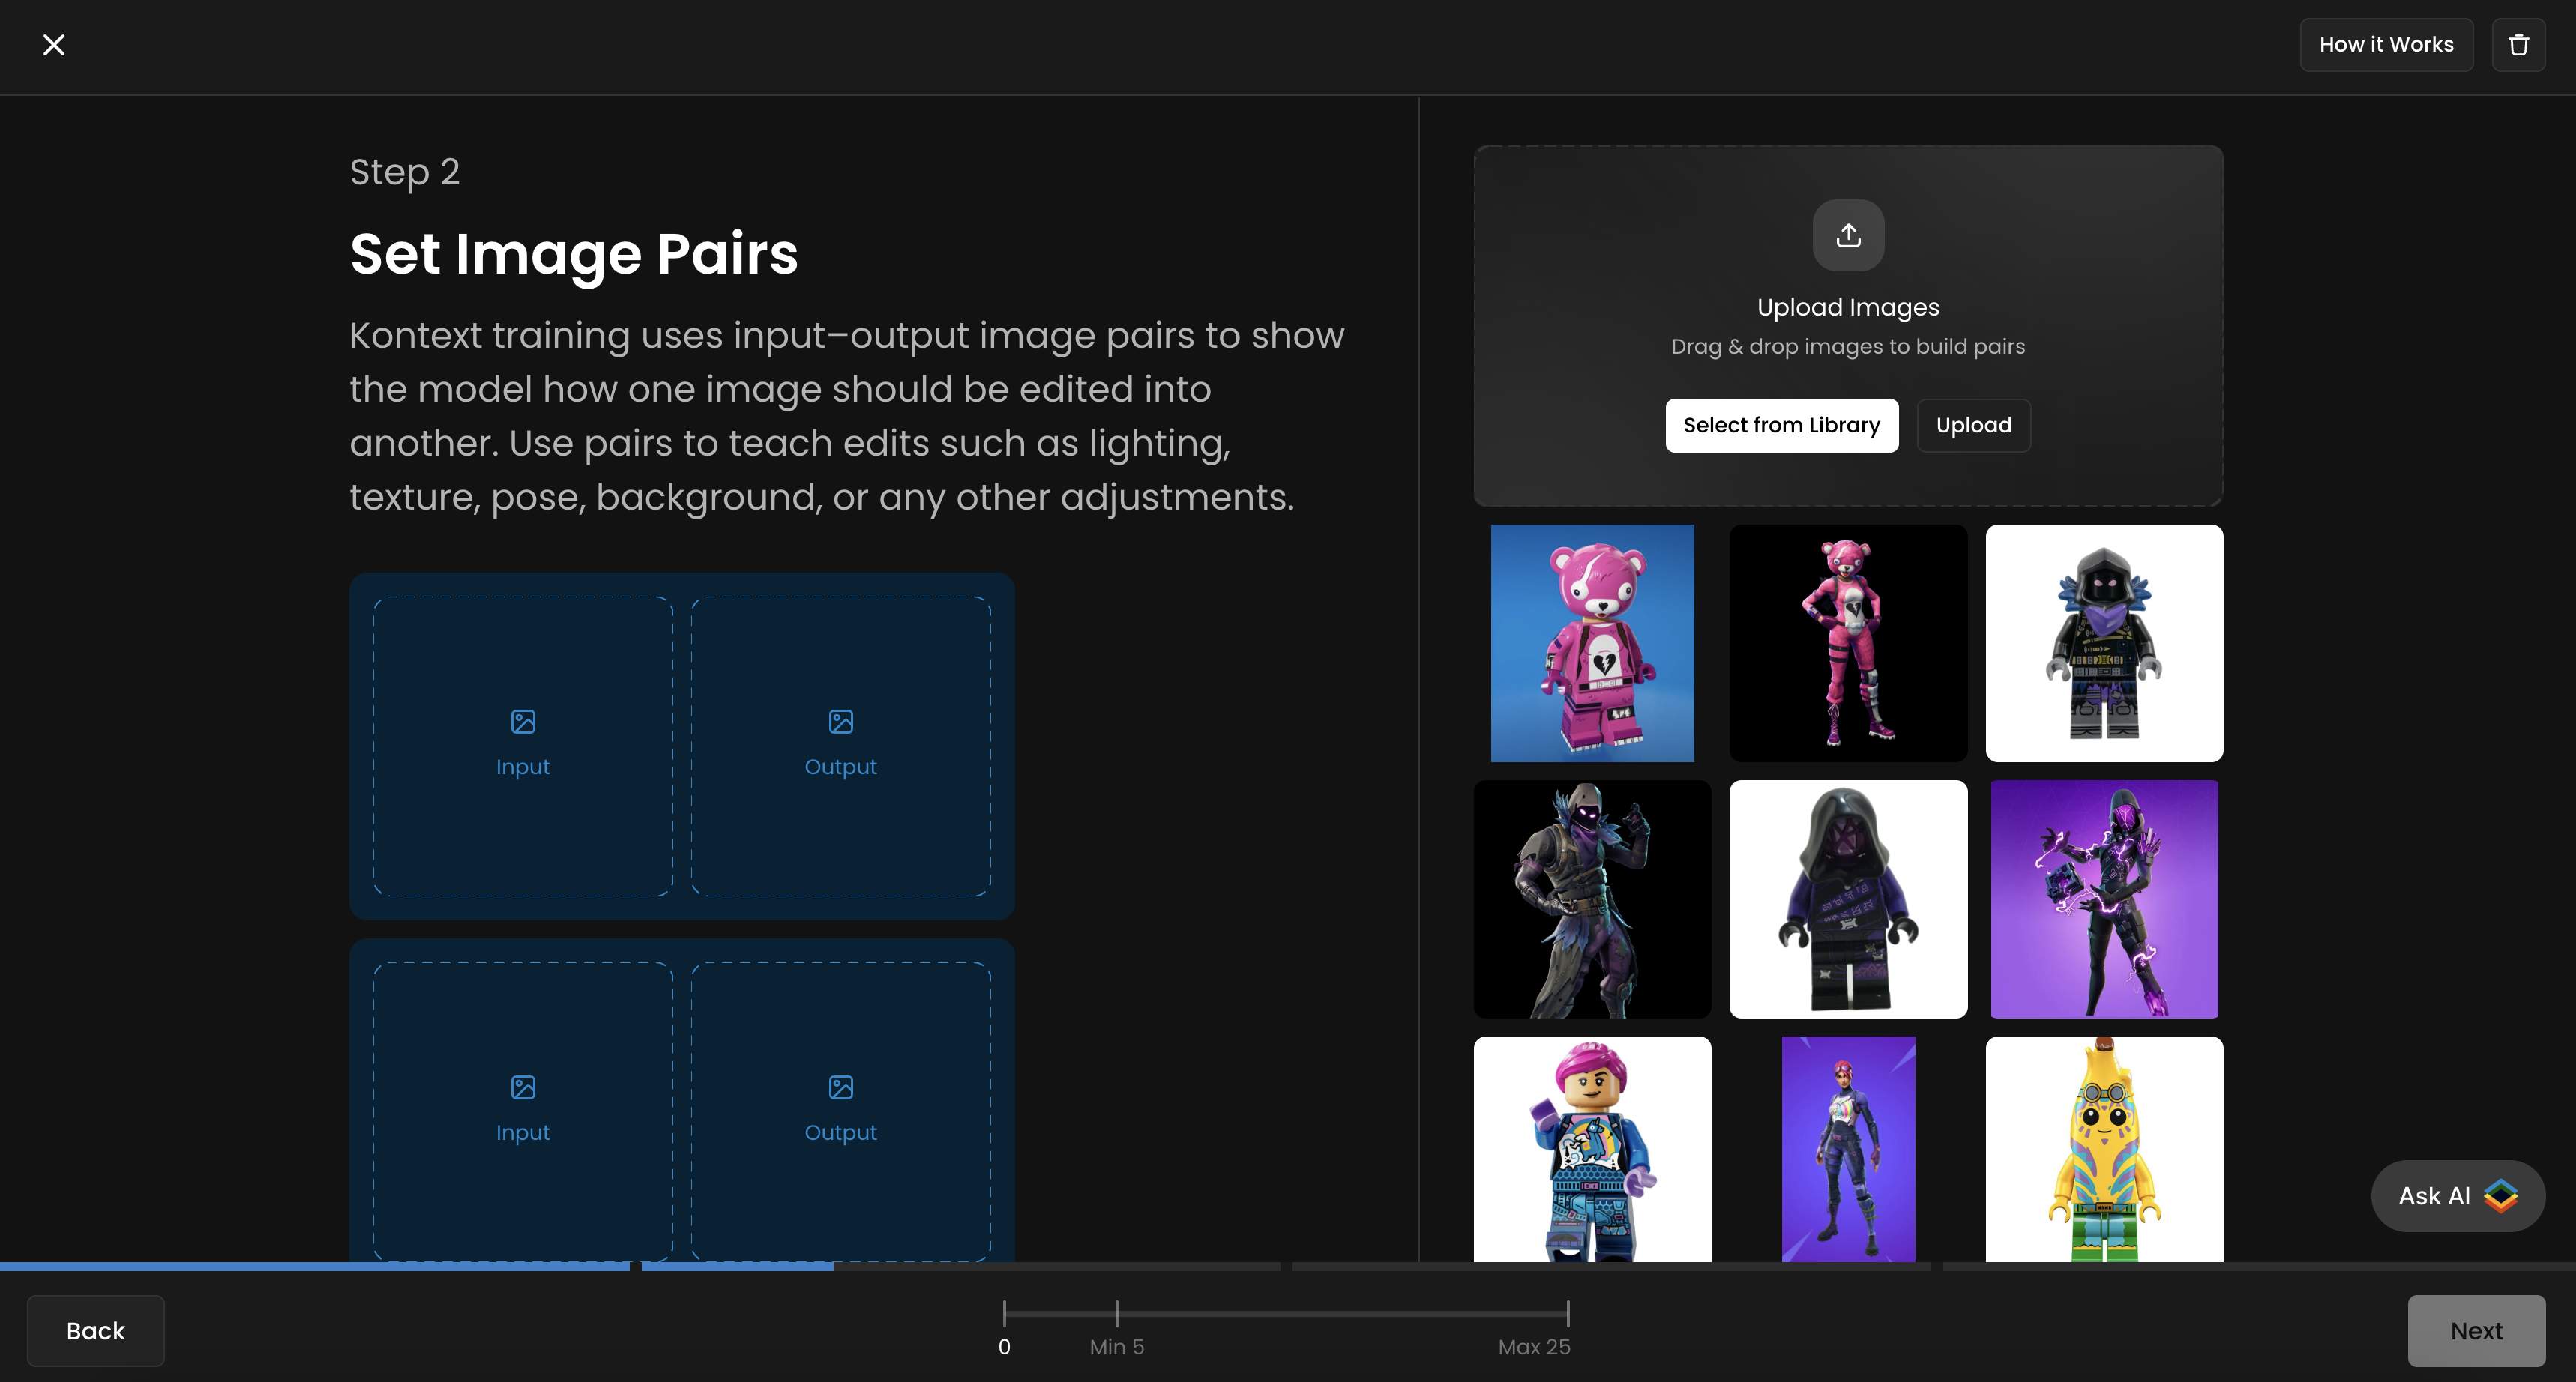Click first pair's Output image icon

(x=840, y=722)
